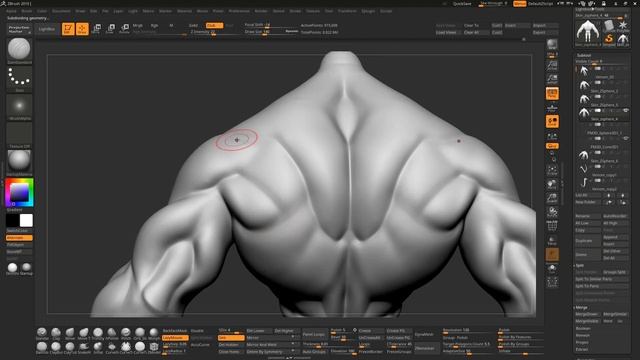640x360 pixels.
Task: Expand the Remesh section
Action: [x=582, y=335]
